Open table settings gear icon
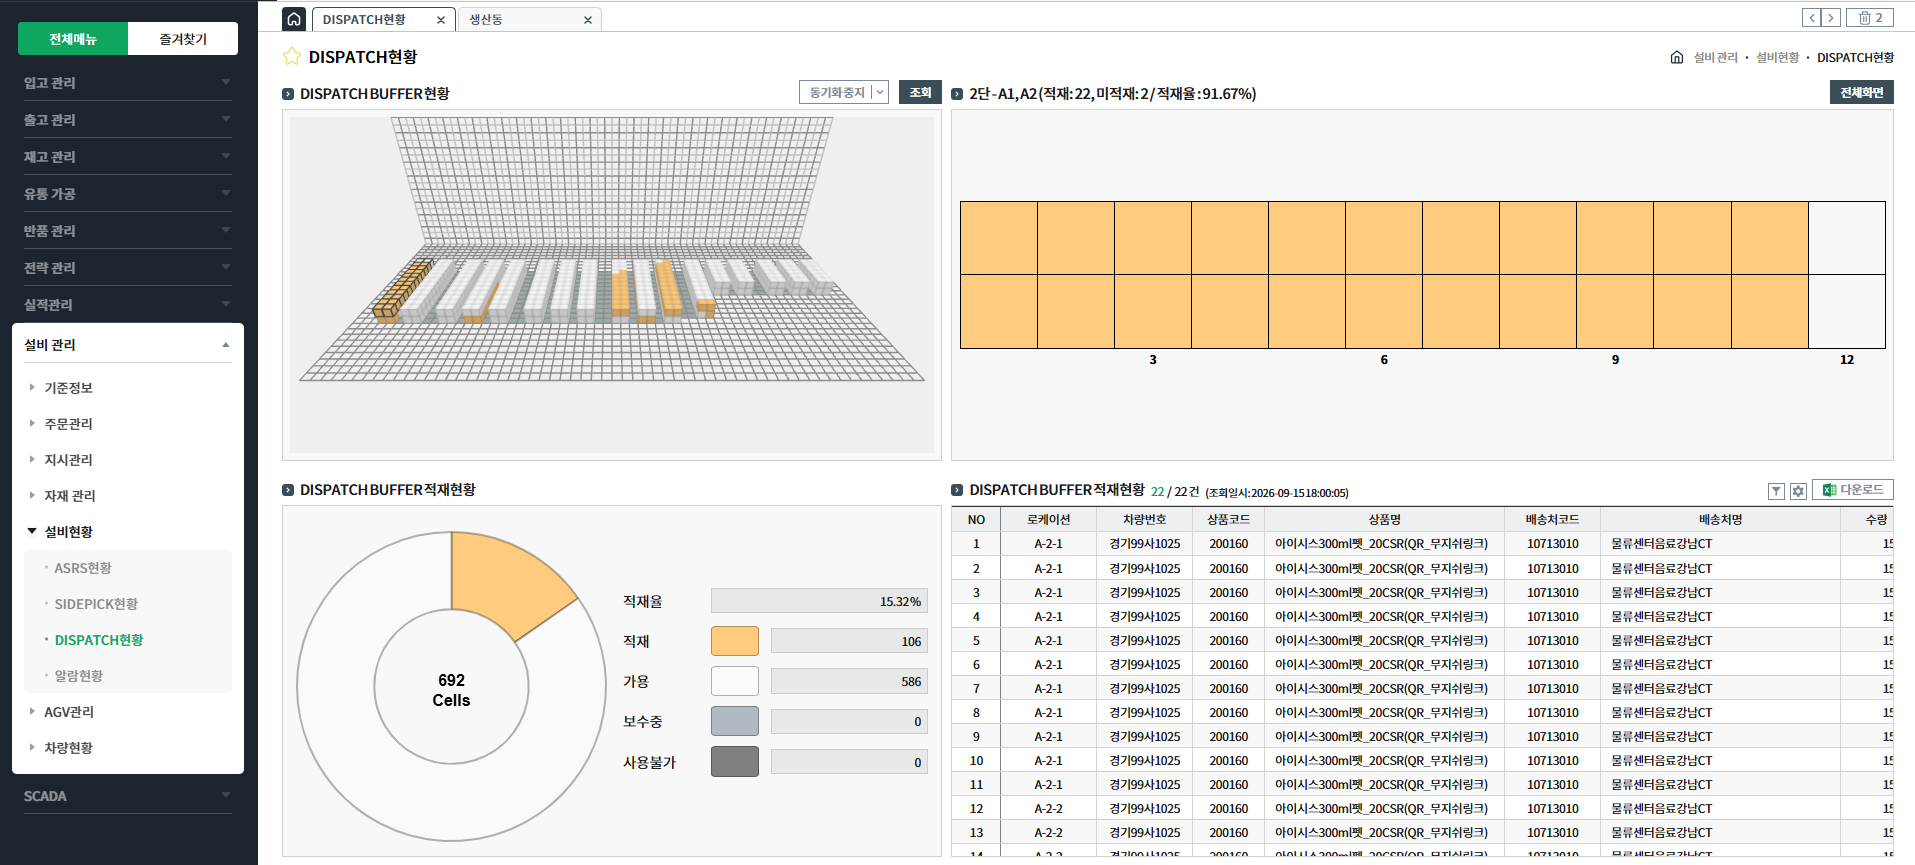The width and height of the screenshot is (1915, 865). click(1798, 491)
